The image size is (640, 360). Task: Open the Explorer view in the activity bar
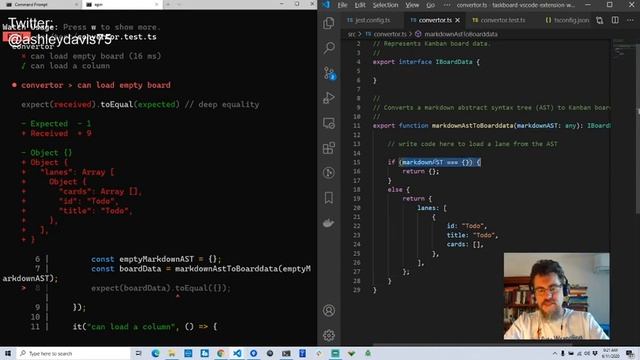point(329,23)
